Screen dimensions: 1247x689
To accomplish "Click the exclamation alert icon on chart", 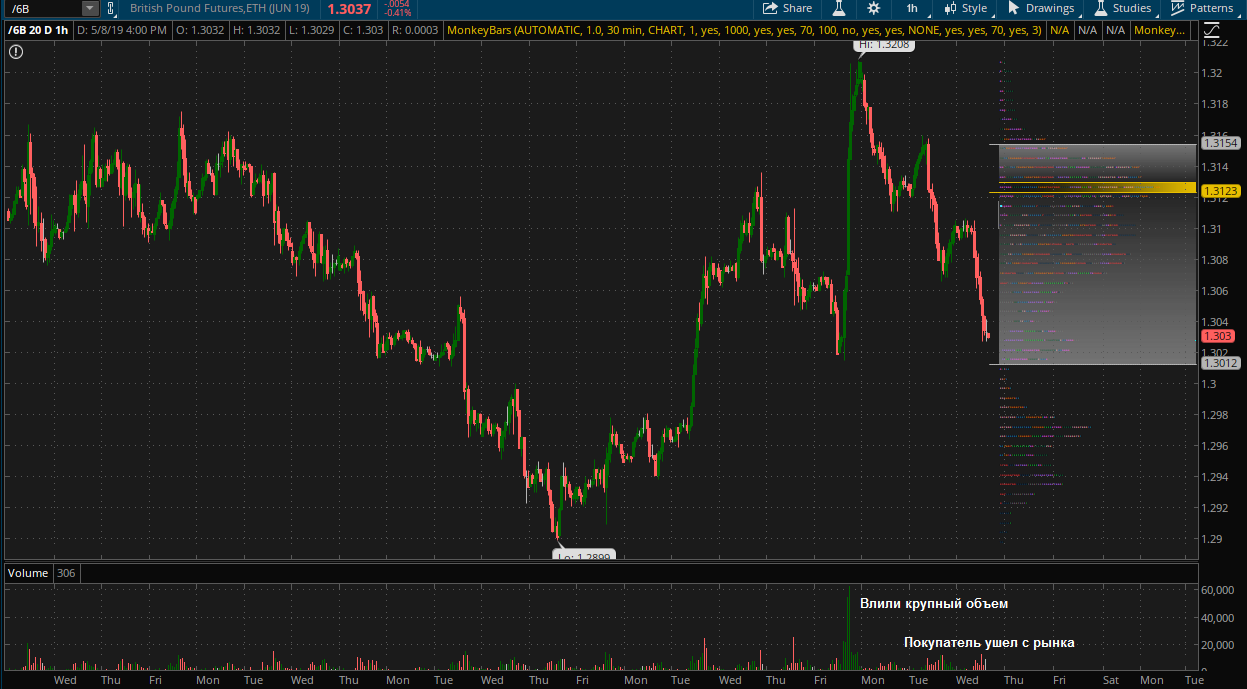I will click(16, 49).
